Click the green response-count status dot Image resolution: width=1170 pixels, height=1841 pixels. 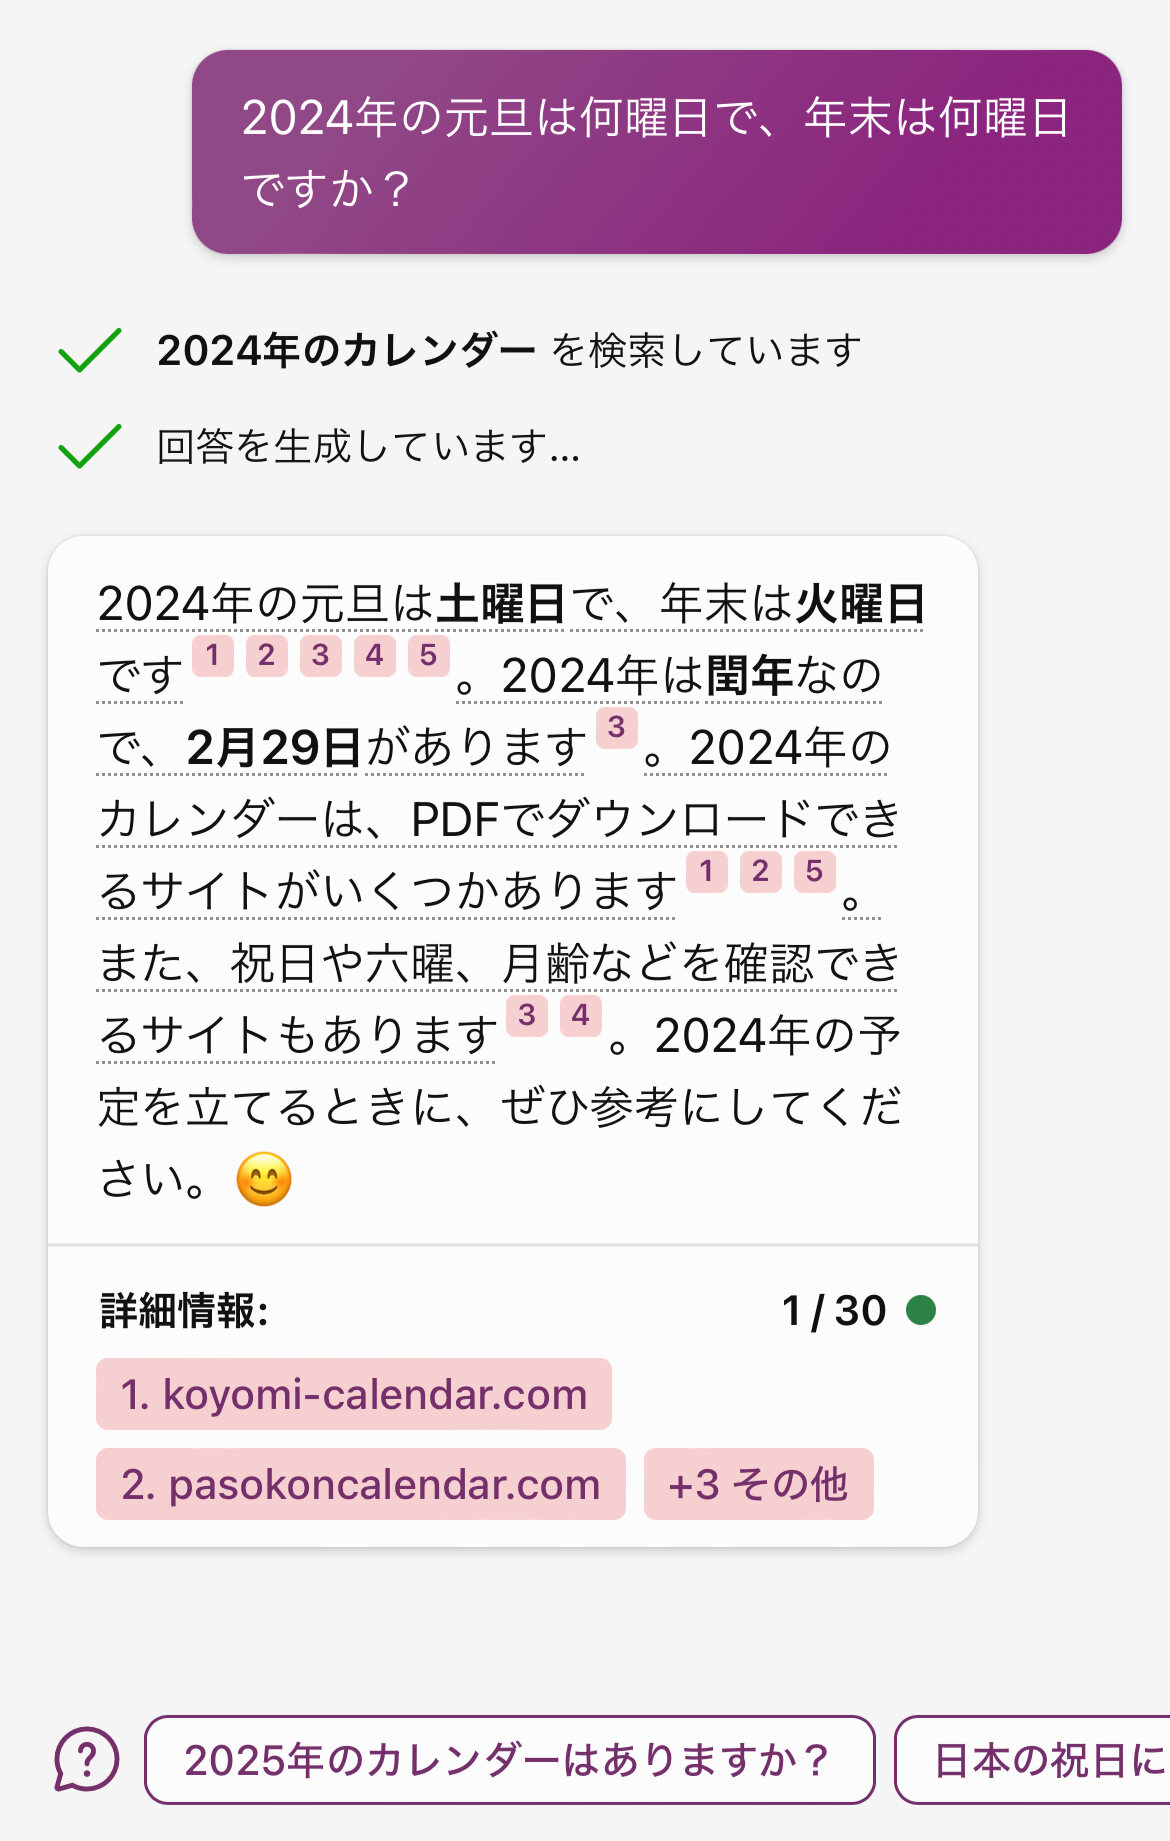point(920,1310)
